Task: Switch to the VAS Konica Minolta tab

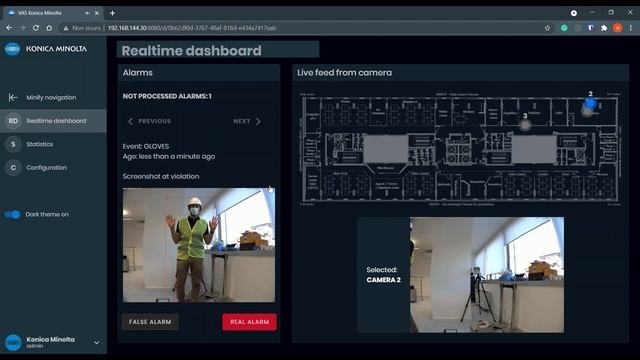Action: pyautogui.click(x=53, y=13)
